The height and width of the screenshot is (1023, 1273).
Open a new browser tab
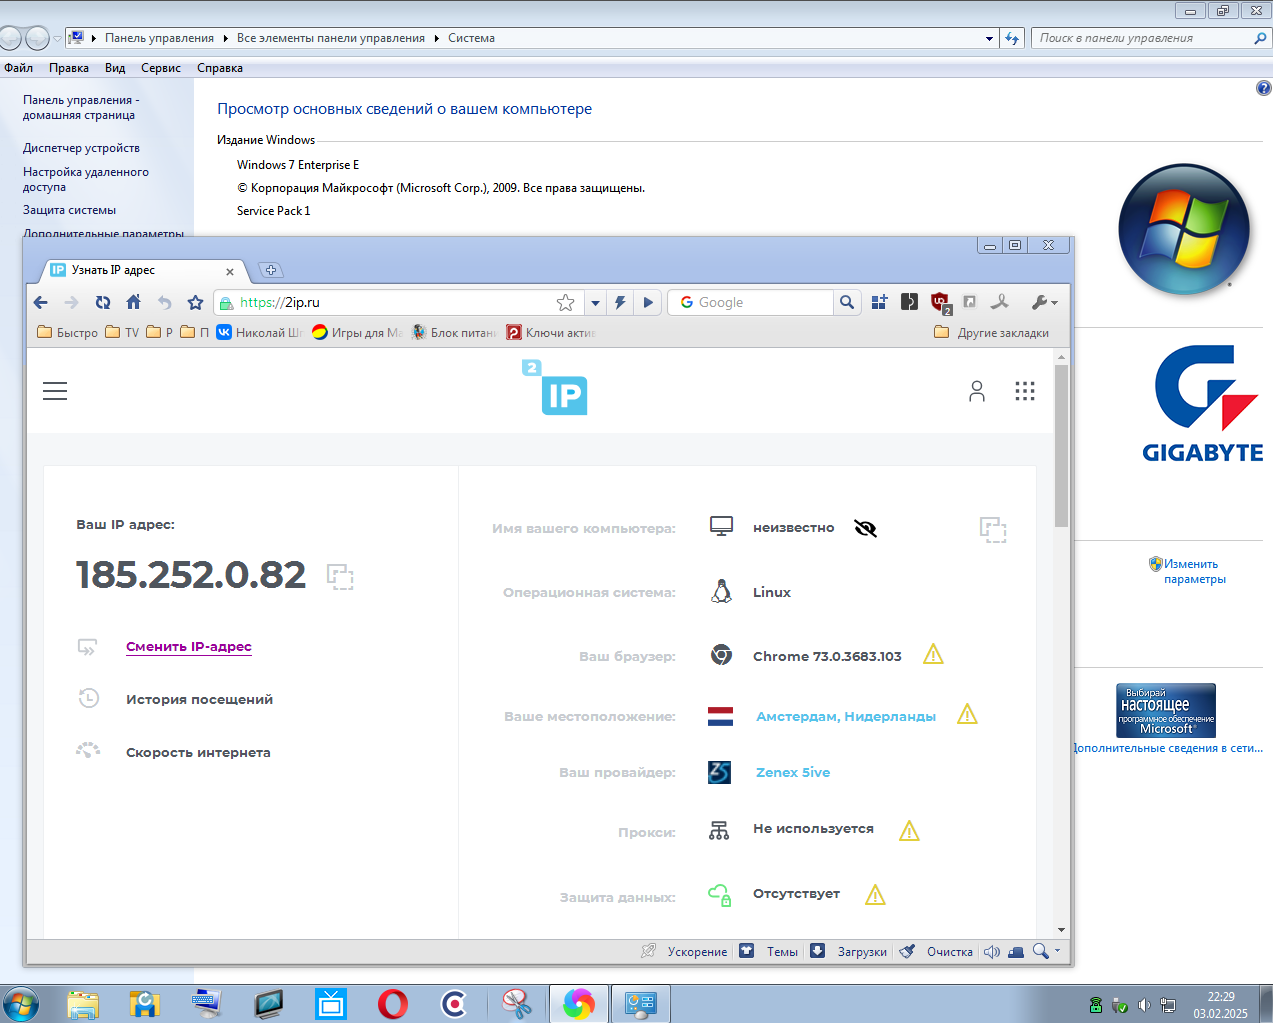point(270,270)
